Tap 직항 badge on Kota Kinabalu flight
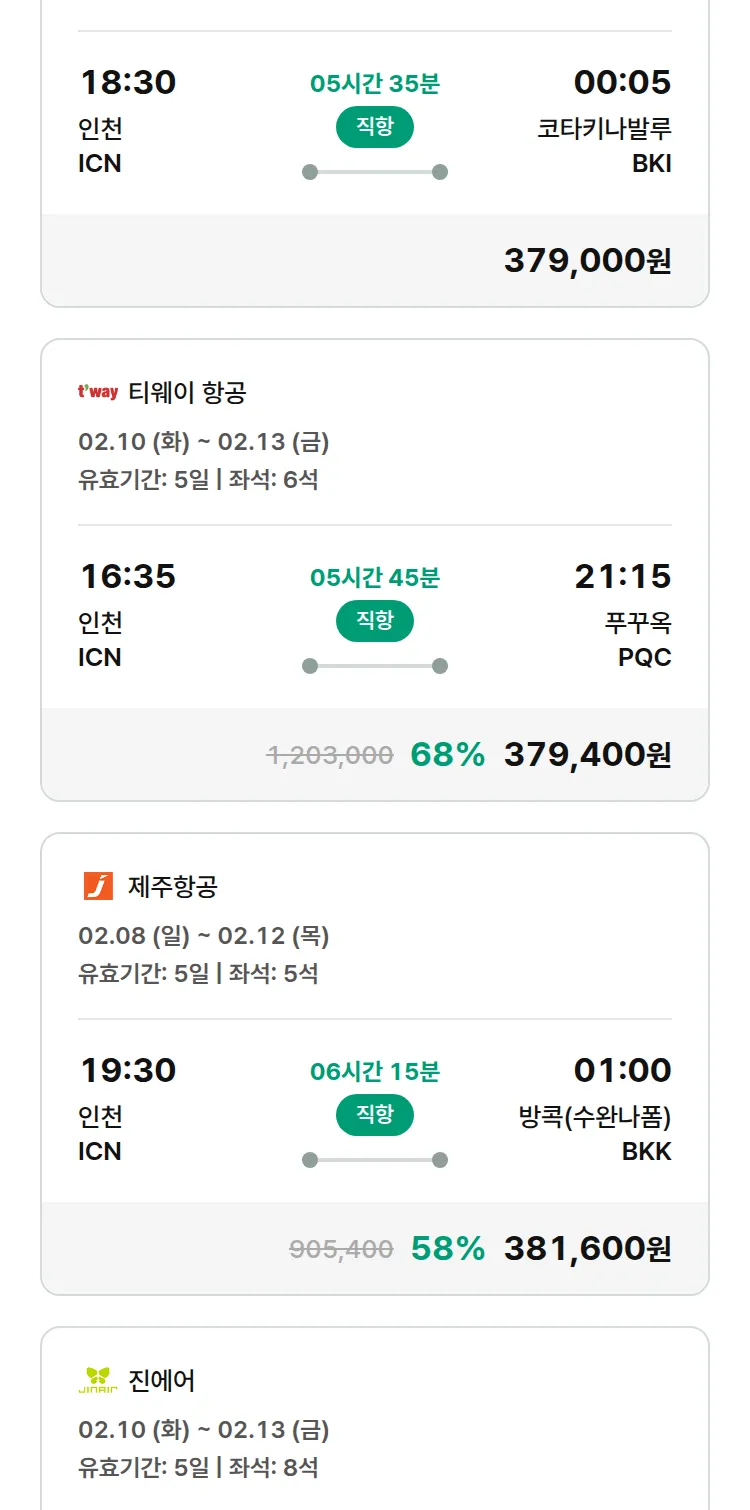The width and height of the screenshot is (750, 1510). click(x=374, y=127)
